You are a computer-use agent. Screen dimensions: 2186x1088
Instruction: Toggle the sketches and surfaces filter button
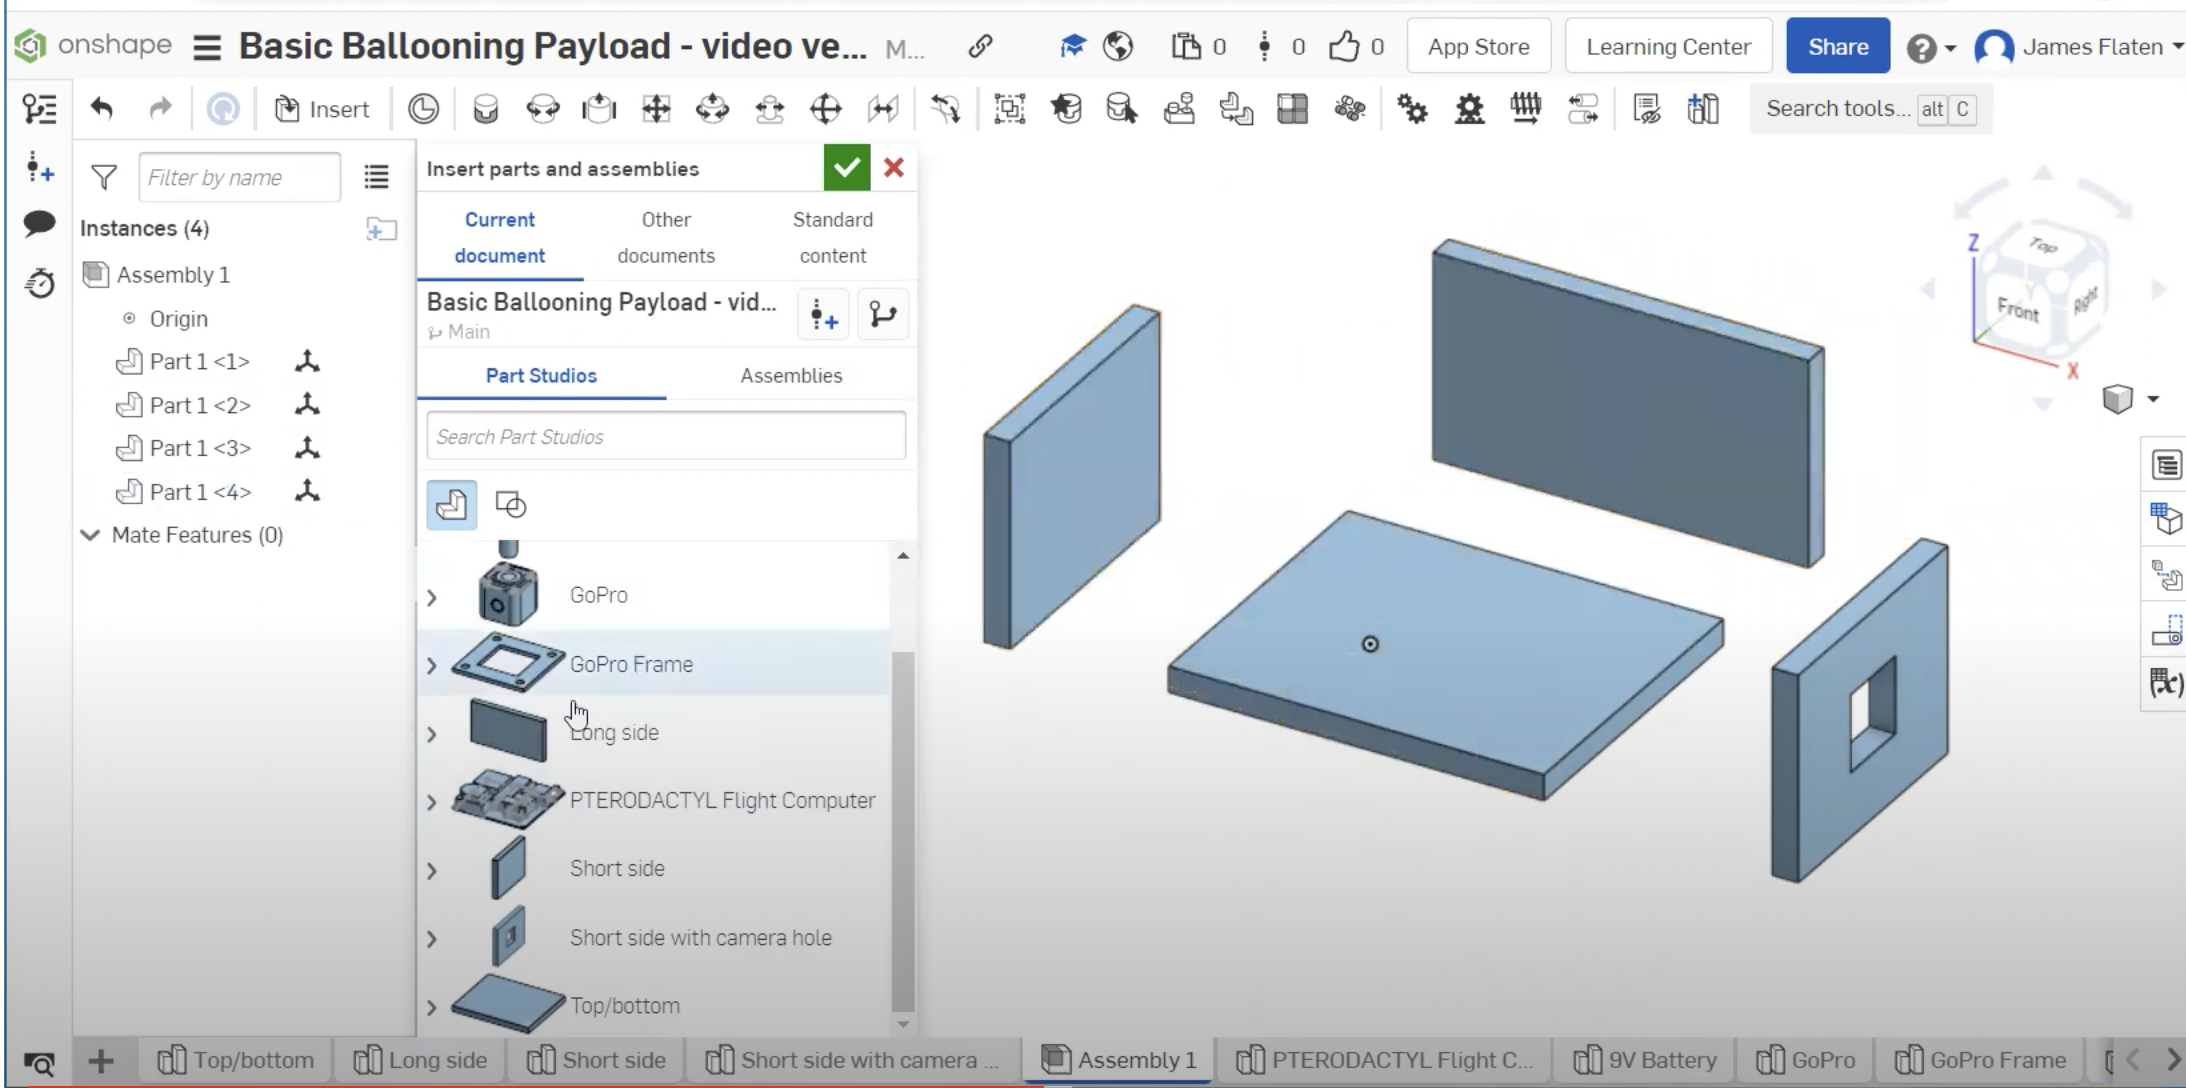[511, 505]
